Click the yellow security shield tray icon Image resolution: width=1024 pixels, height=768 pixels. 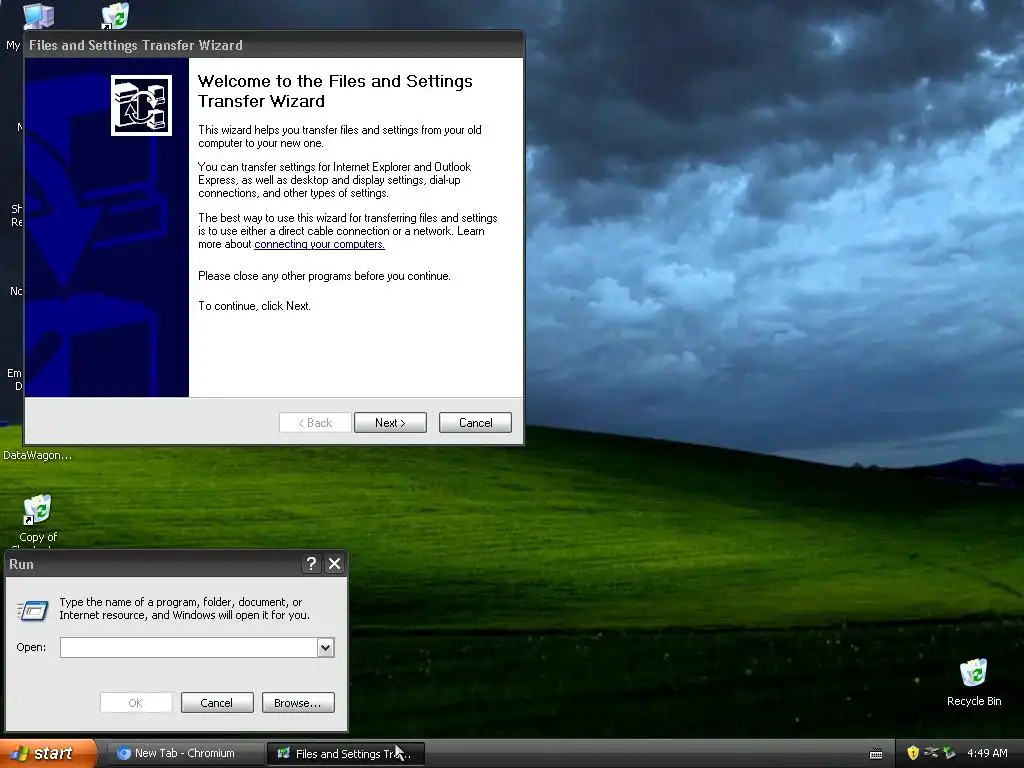pyautogui.click(x=913, y=753)
